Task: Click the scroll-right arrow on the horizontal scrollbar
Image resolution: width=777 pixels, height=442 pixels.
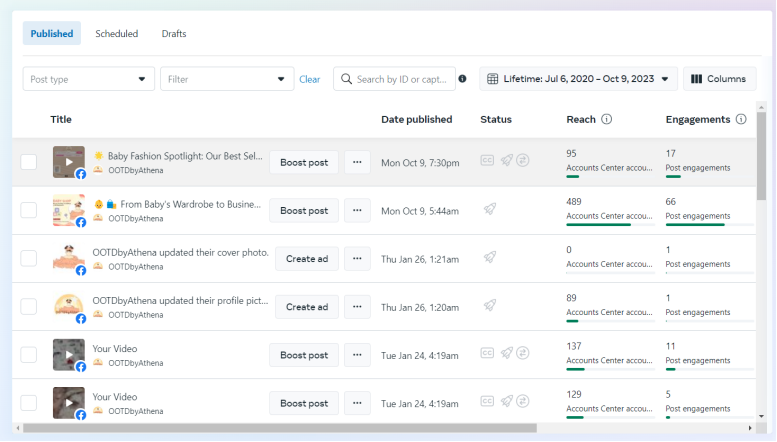Action: point(750,428)
